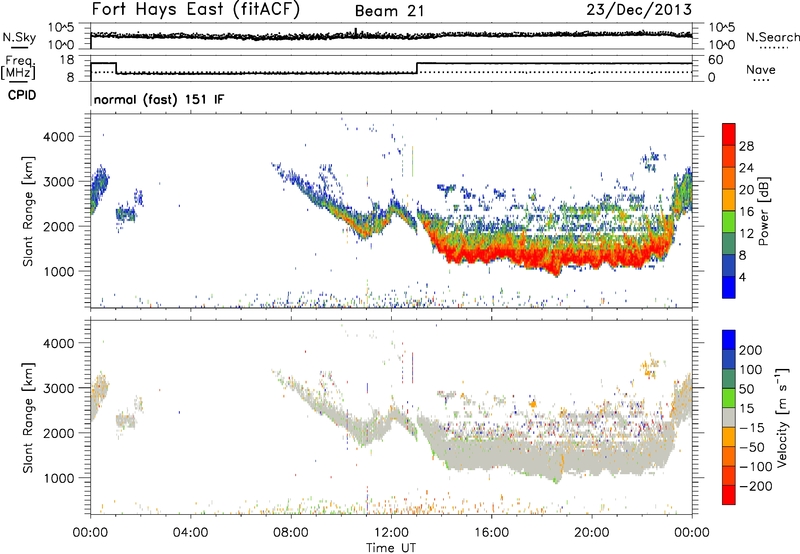This screenshot has width=800, height=554.
Task: Click the red swatch at the bottom of the Velocity colorbar
Action: 729,495
